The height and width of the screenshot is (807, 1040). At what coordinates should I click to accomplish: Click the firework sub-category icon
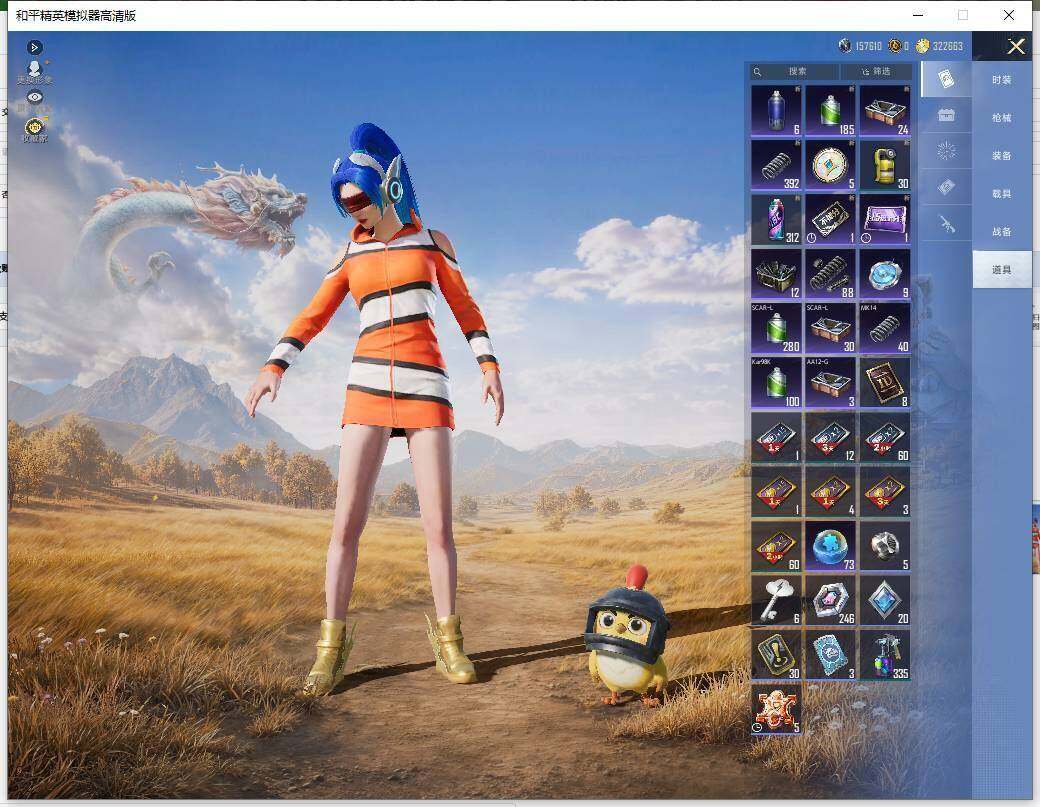946,151
